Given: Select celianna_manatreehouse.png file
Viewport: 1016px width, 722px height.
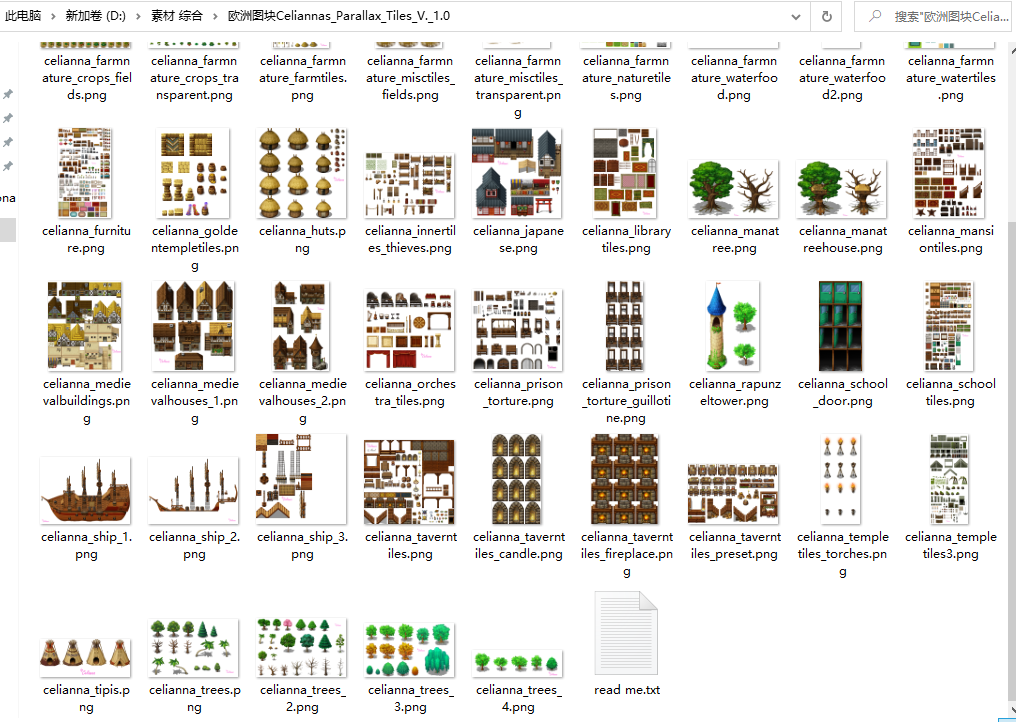Looking at the screenshot, I should [x=842, y=189].
